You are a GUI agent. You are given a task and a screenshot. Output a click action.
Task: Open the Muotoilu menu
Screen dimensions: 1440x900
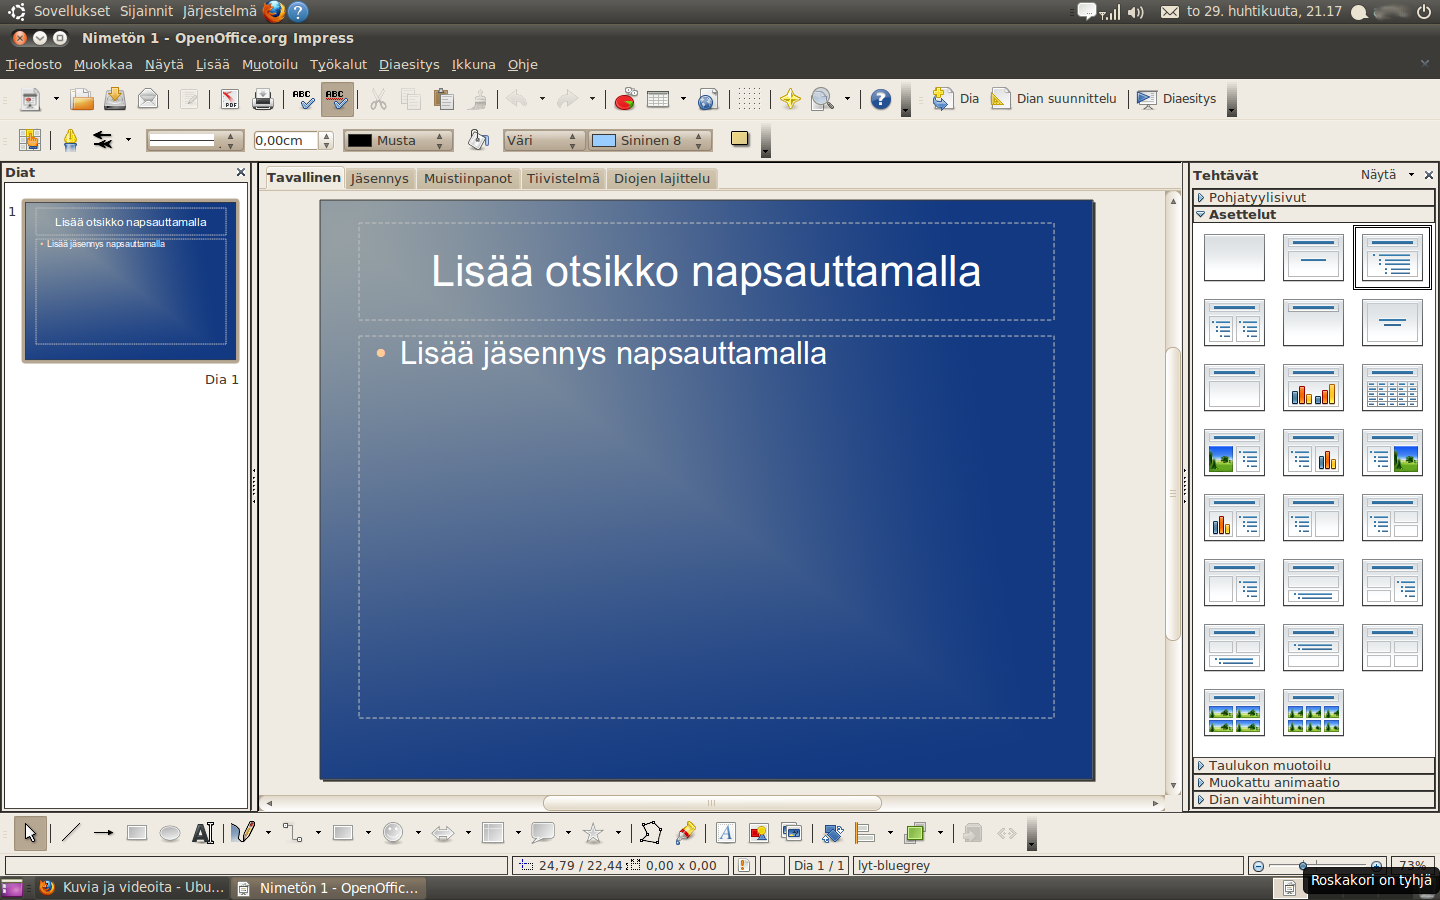[x=270, y=65]
